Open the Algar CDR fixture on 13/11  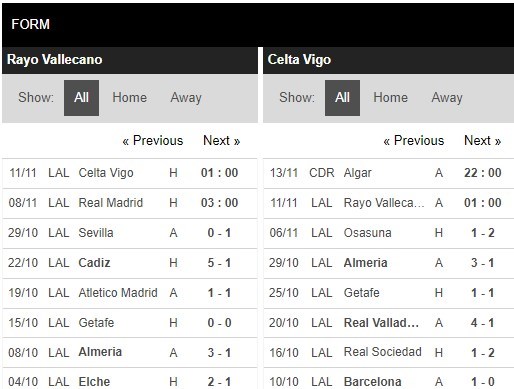click(x=389, y=173)
